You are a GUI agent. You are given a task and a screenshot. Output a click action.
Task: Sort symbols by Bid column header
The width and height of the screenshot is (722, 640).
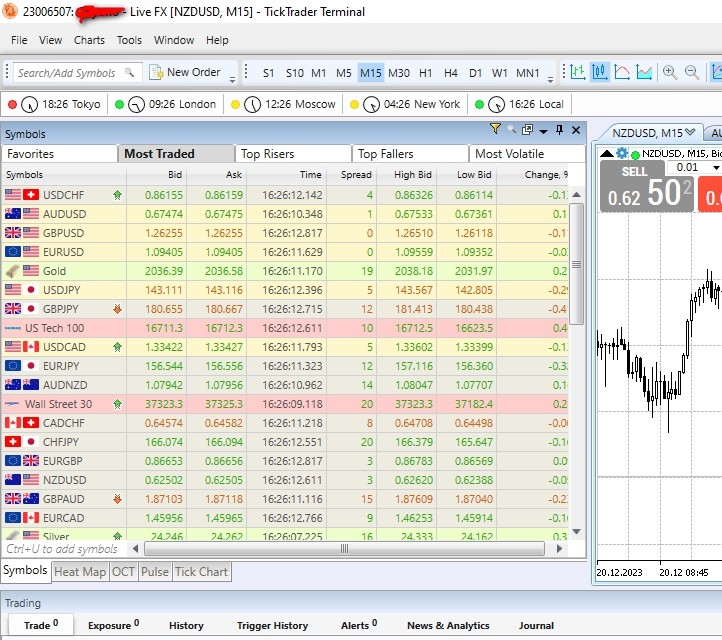[x=157, y=175]
